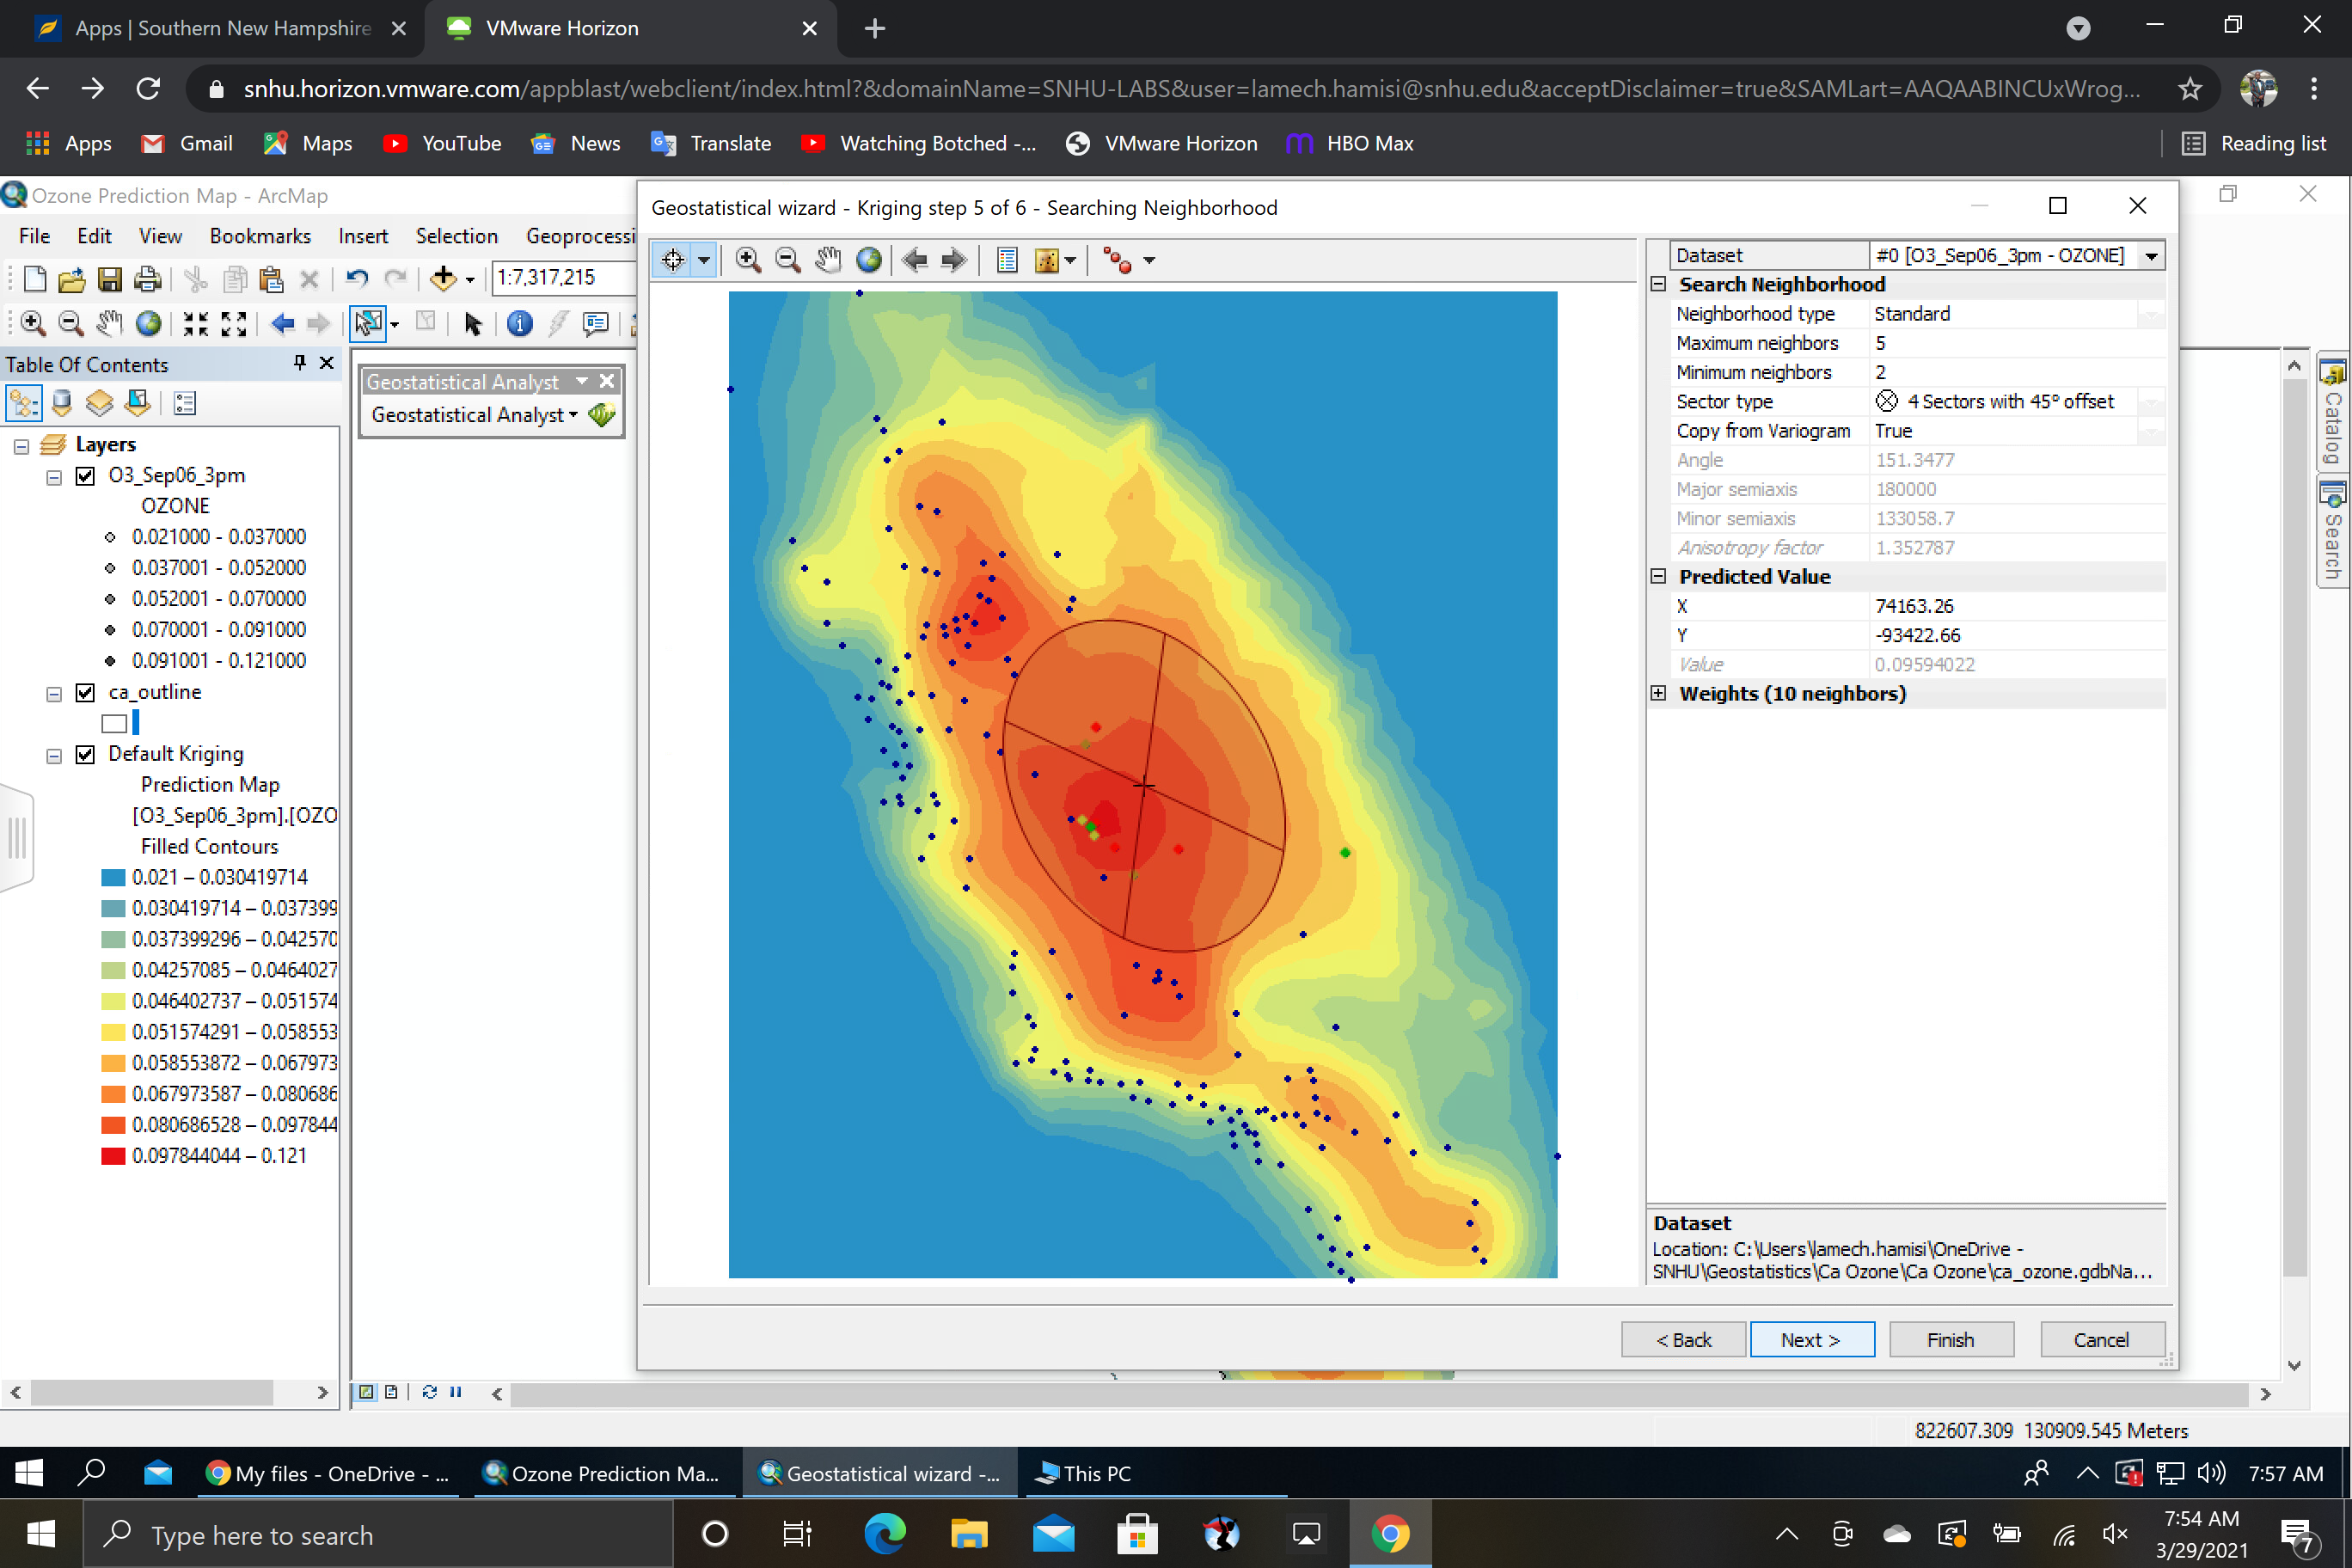
Task: Click the wizard identify neighbors points icon
Action: click(1117, 260)
